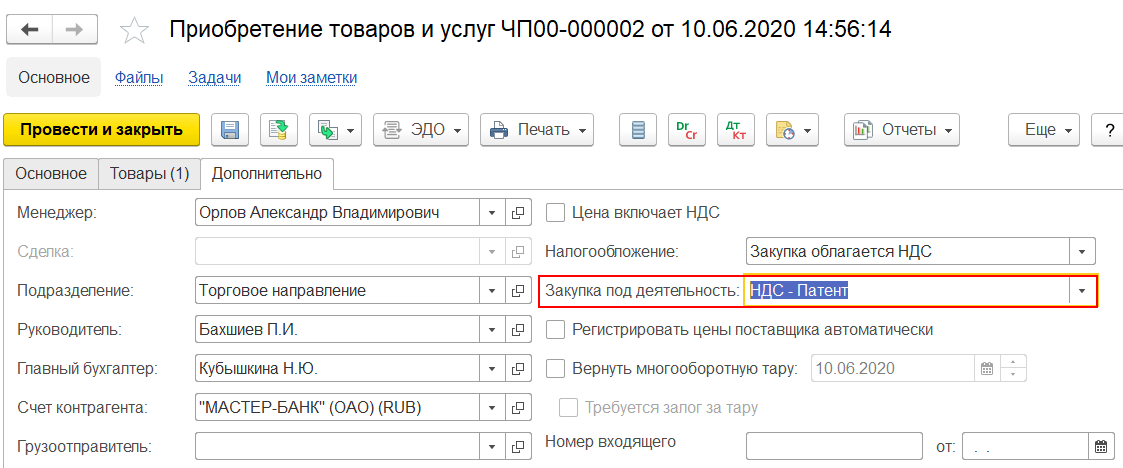This screenshot has height=468, width=1123.
Task: Click the Дт/Кт accounting entries icon
Action: [736, 130]
